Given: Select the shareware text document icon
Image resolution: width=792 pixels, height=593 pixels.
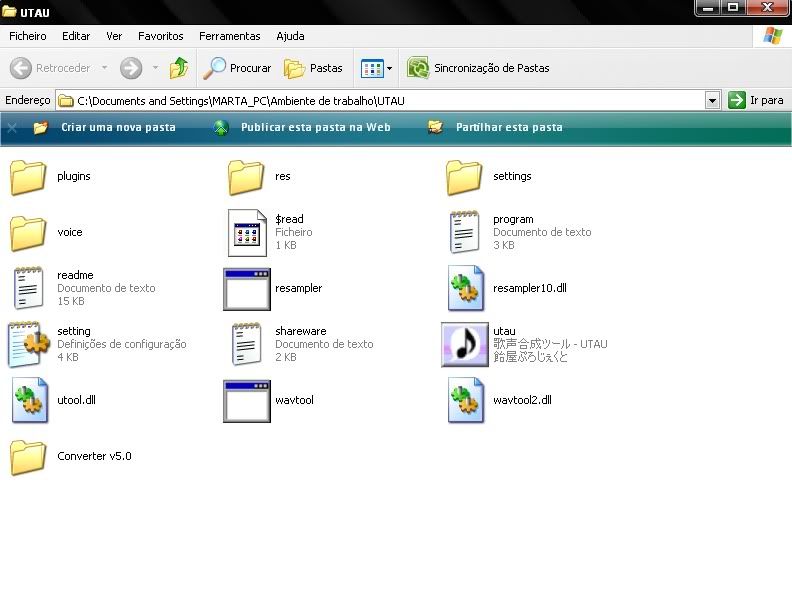Looking at the screenshot, I should click(246, 344).
